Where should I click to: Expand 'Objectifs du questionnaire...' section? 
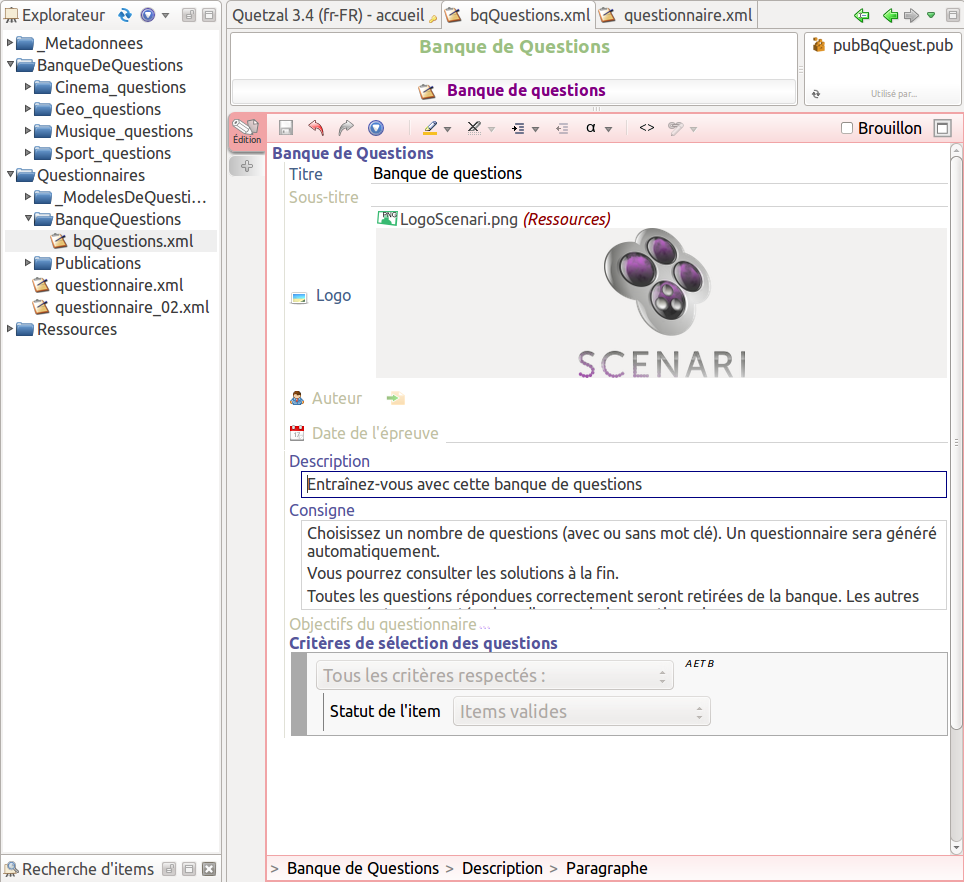[x=390, y=624]
